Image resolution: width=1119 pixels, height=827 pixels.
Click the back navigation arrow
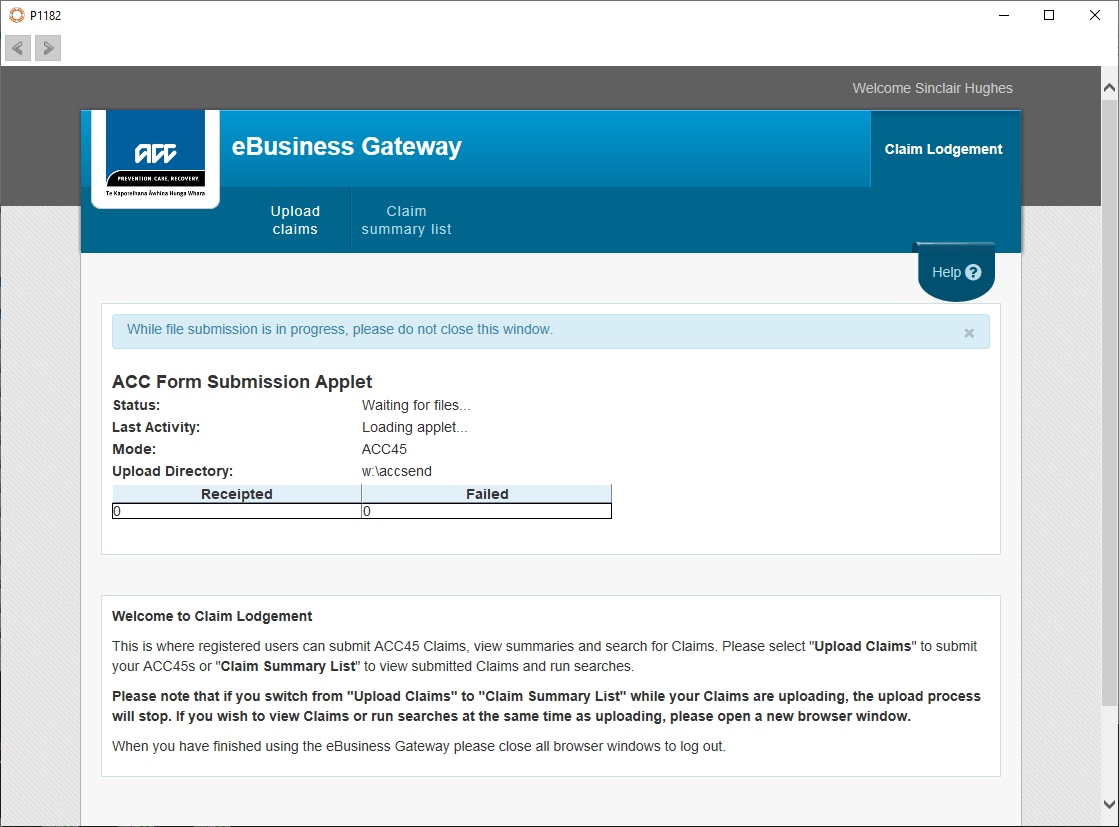click(x=18, y=48)
